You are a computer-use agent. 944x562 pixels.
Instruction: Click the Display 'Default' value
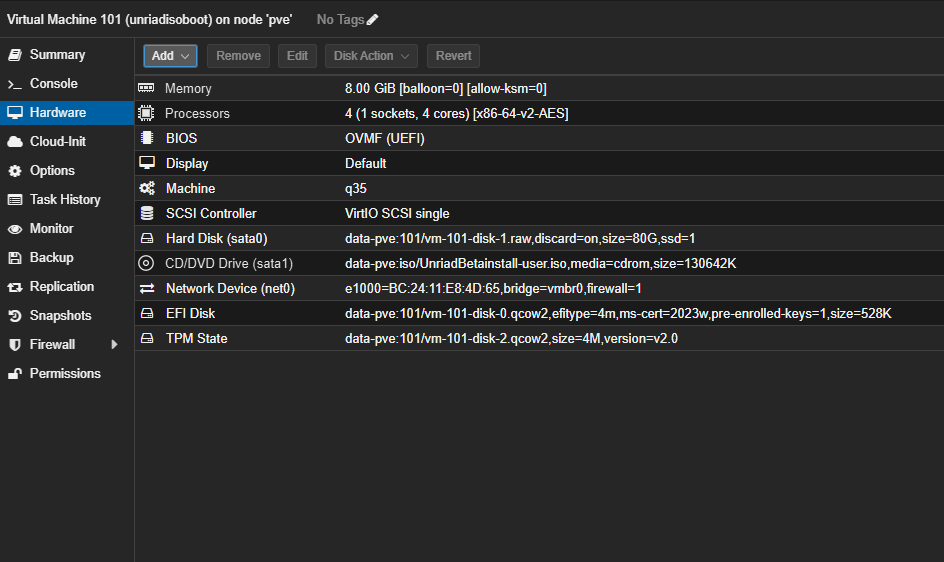click(365, 163)
